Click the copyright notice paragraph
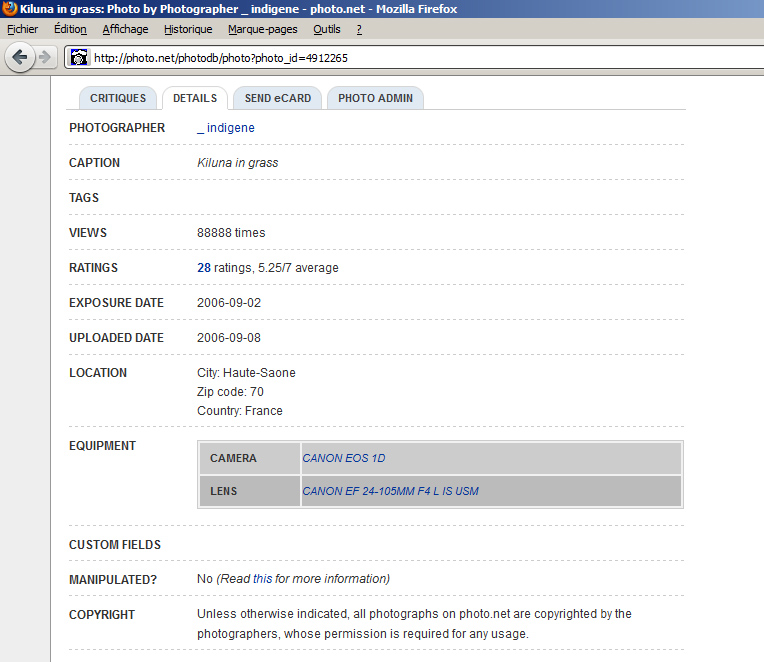 (414, 624)
